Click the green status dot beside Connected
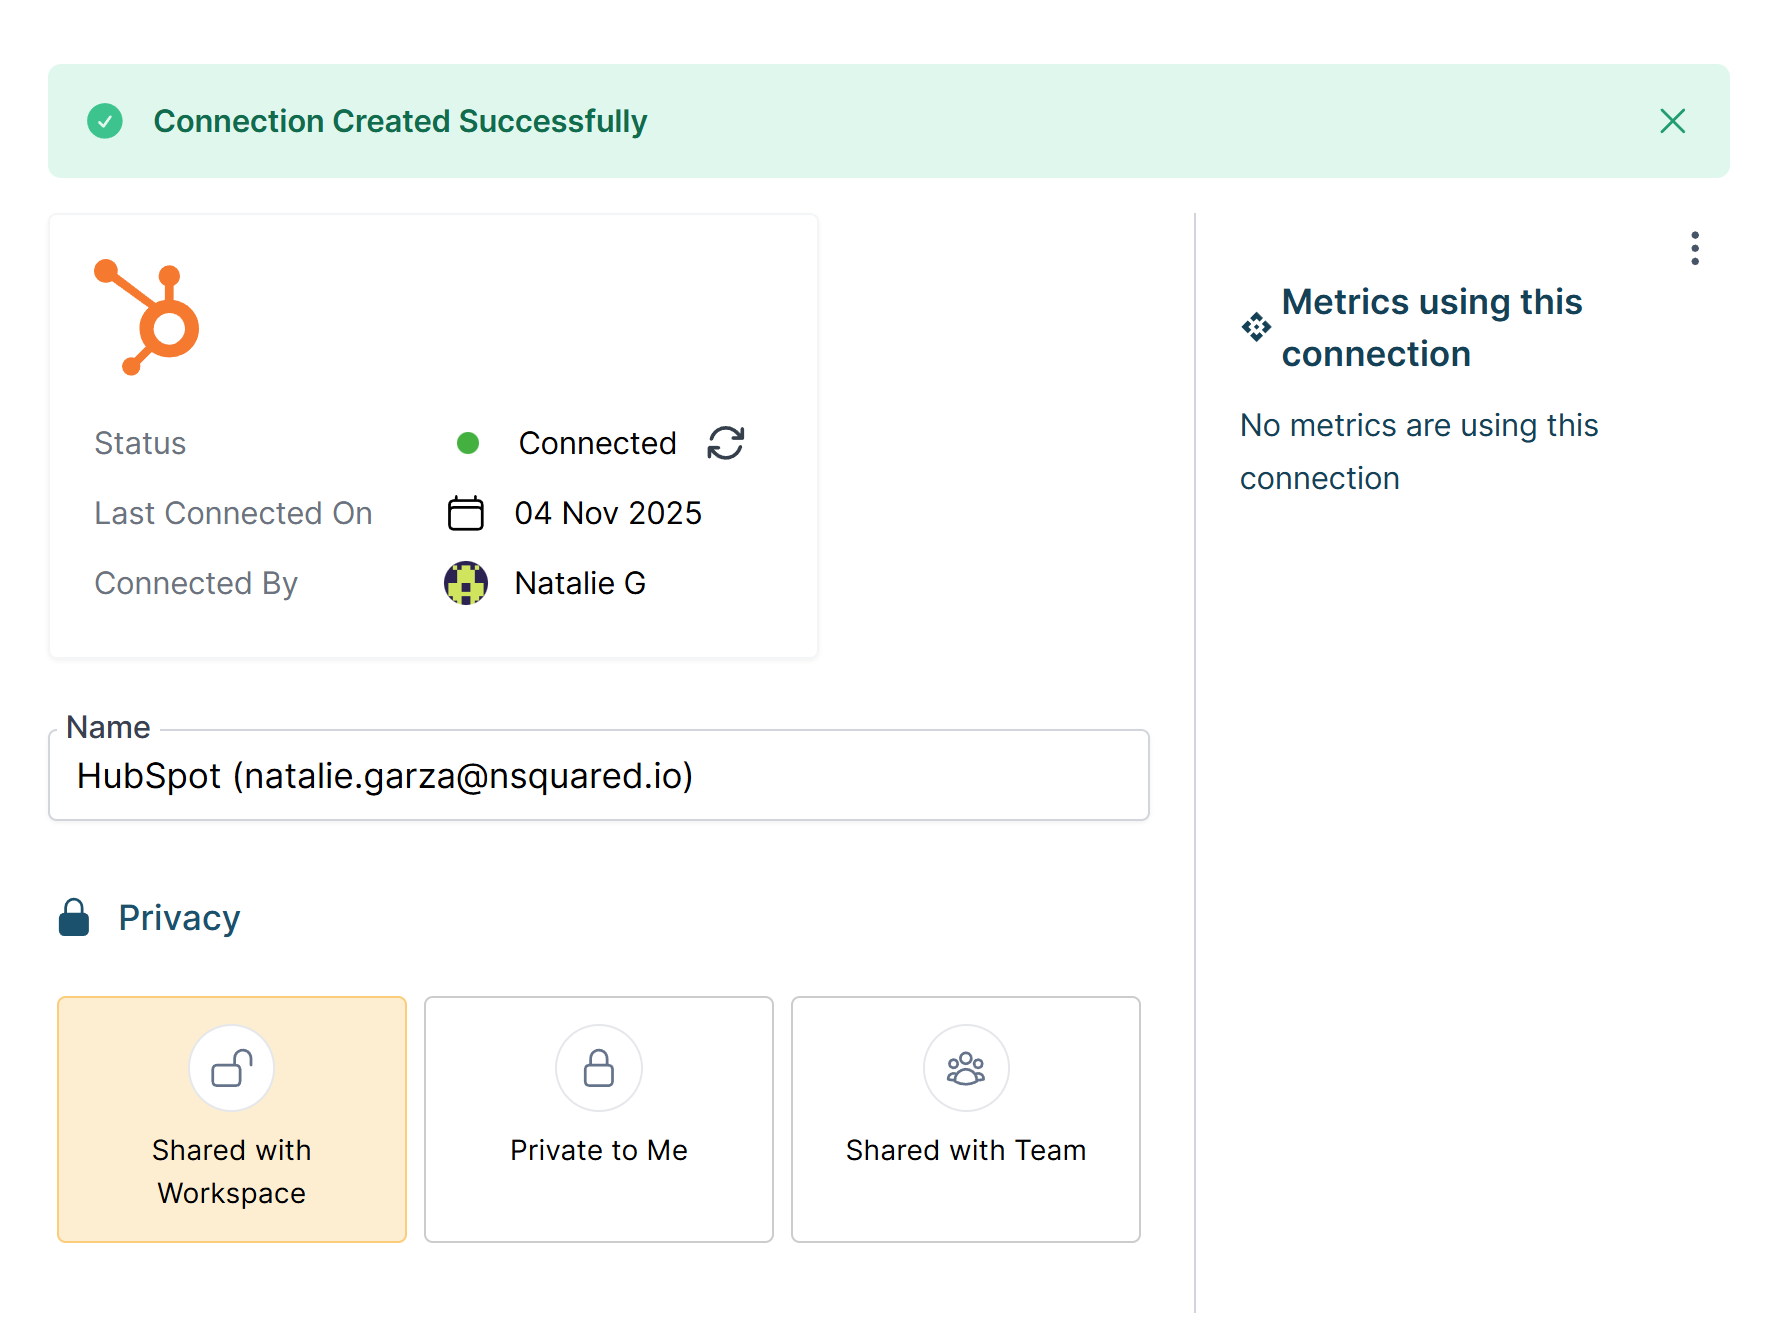The image size is (1780, 1331). click(x=467, y=443)
